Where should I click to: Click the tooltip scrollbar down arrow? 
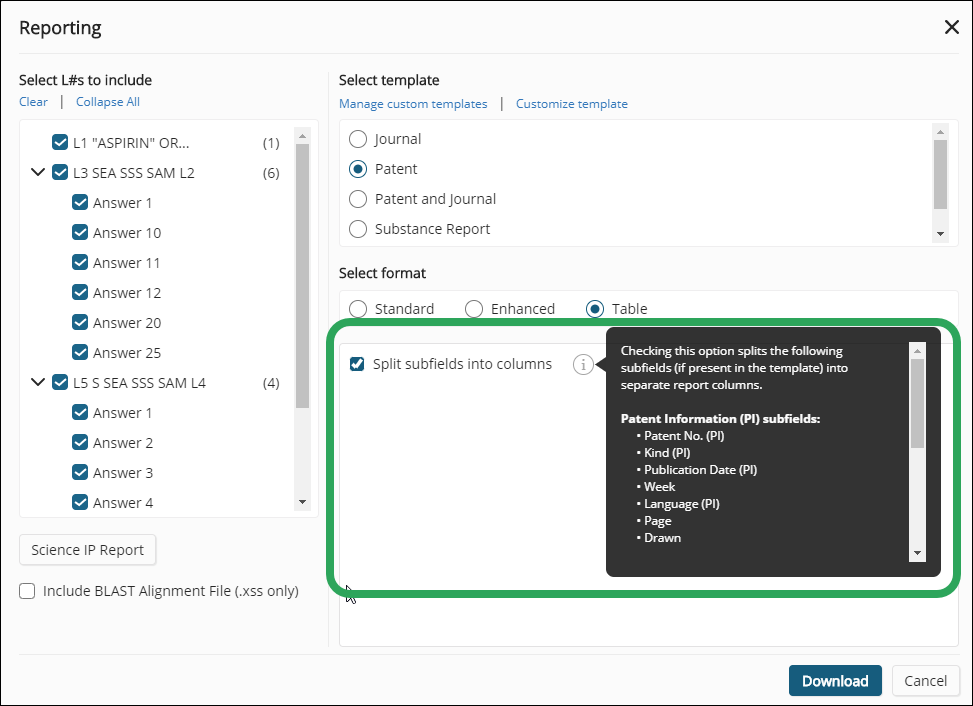[917, 553]
